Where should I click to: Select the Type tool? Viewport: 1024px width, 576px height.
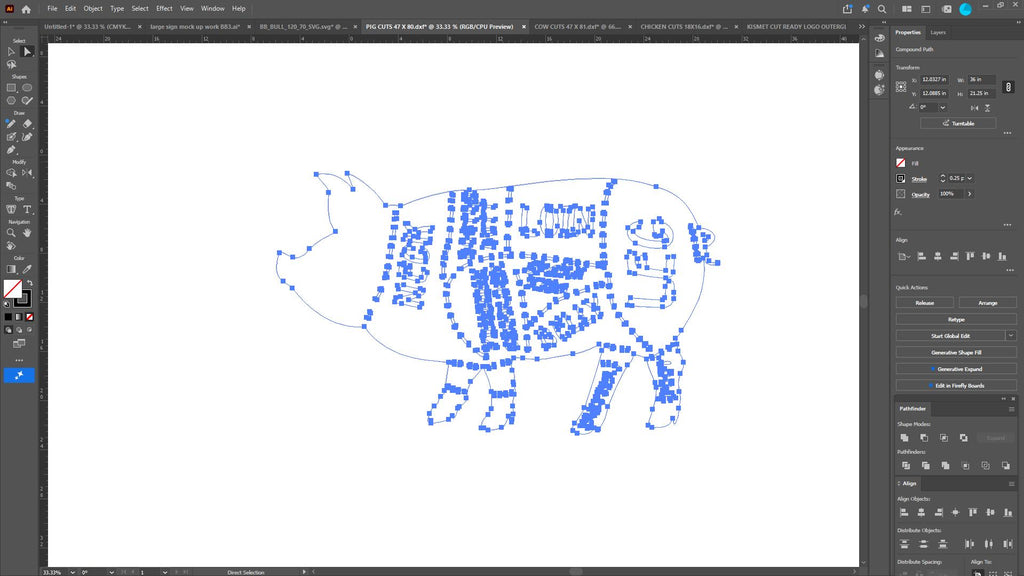pyautogui.click(x=27, y=209)
